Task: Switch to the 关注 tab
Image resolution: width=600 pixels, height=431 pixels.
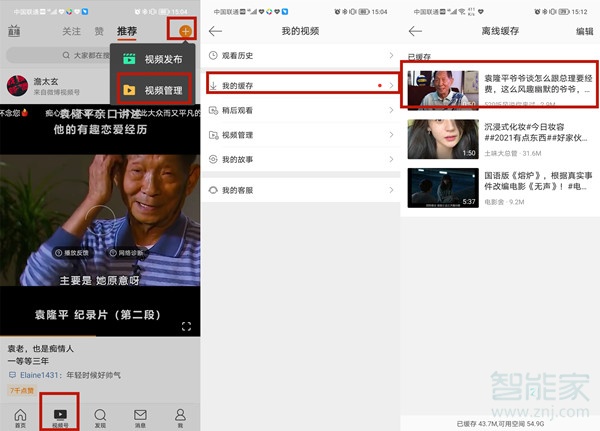Action: 71,31
